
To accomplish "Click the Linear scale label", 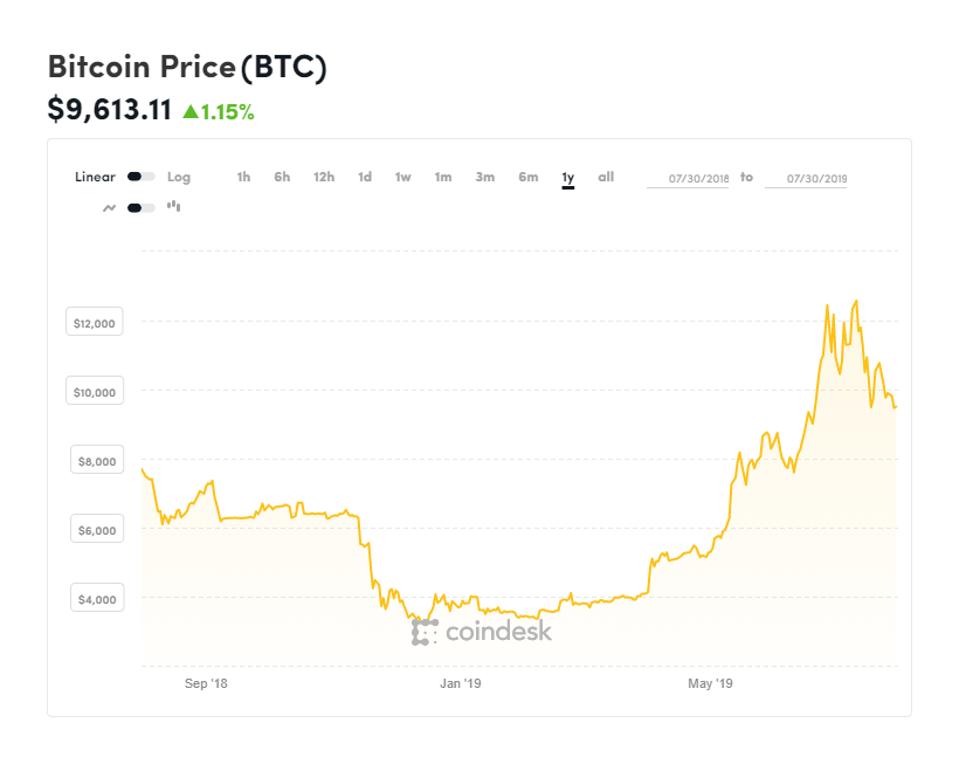I will pos(95,177).
